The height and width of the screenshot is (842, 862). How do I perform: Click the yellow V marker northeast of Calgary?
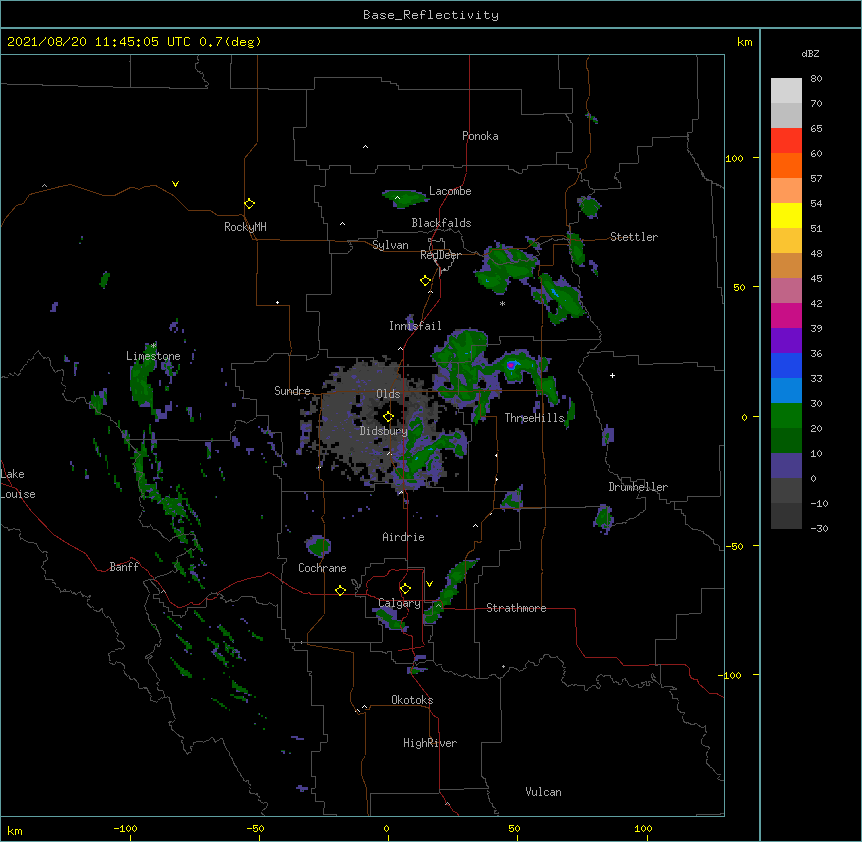coord(429,584)
